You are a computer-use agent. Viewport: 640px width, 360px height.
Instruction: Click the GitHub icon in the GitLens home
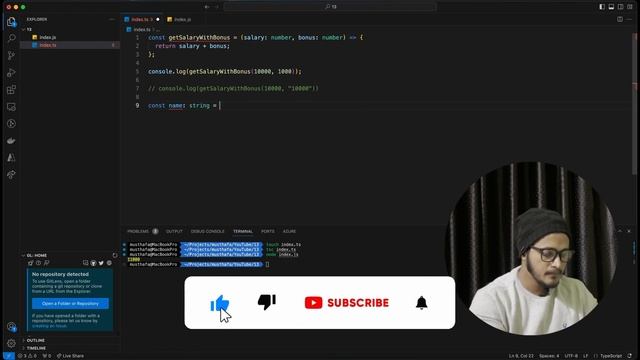pyautogui.click(x=93, y=263)
